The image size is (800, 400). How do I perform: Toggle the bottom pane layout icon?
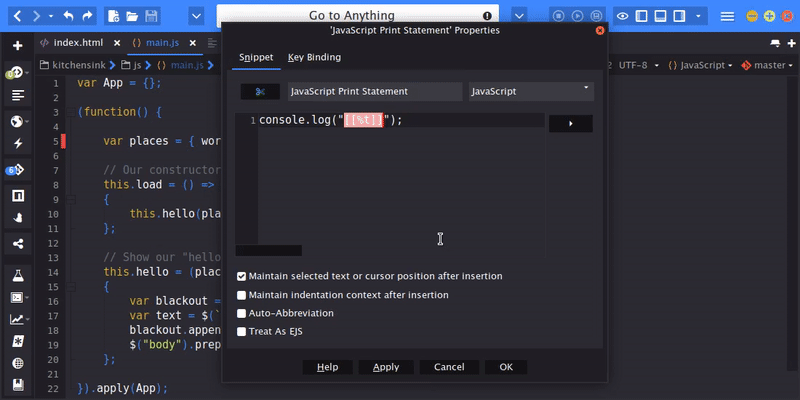660,16
